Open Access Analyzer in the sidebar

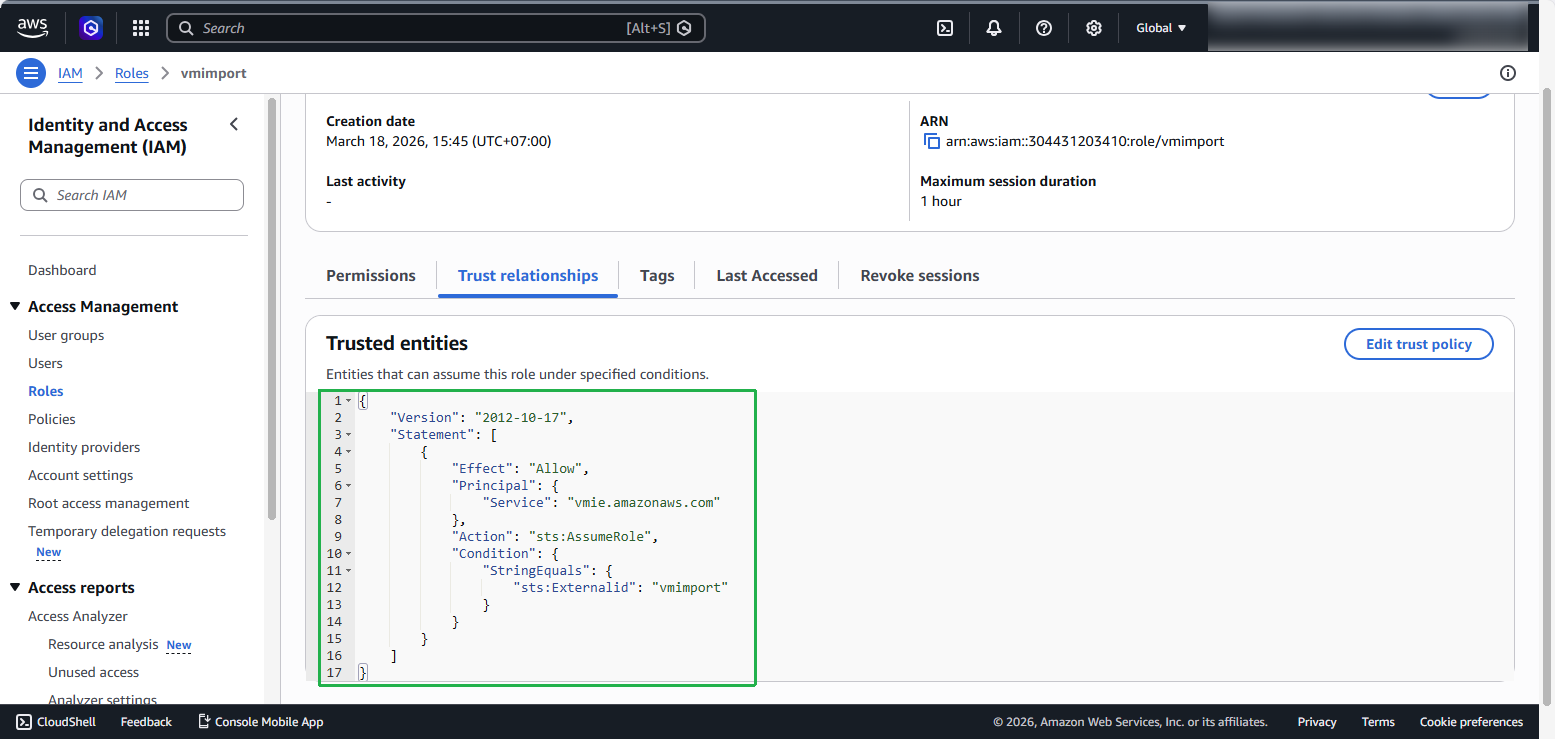[78, 616]
